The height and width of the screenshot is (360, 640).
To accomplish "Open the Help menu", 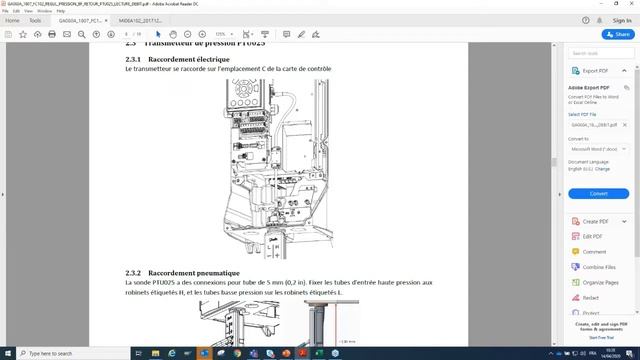I will 61,11.
